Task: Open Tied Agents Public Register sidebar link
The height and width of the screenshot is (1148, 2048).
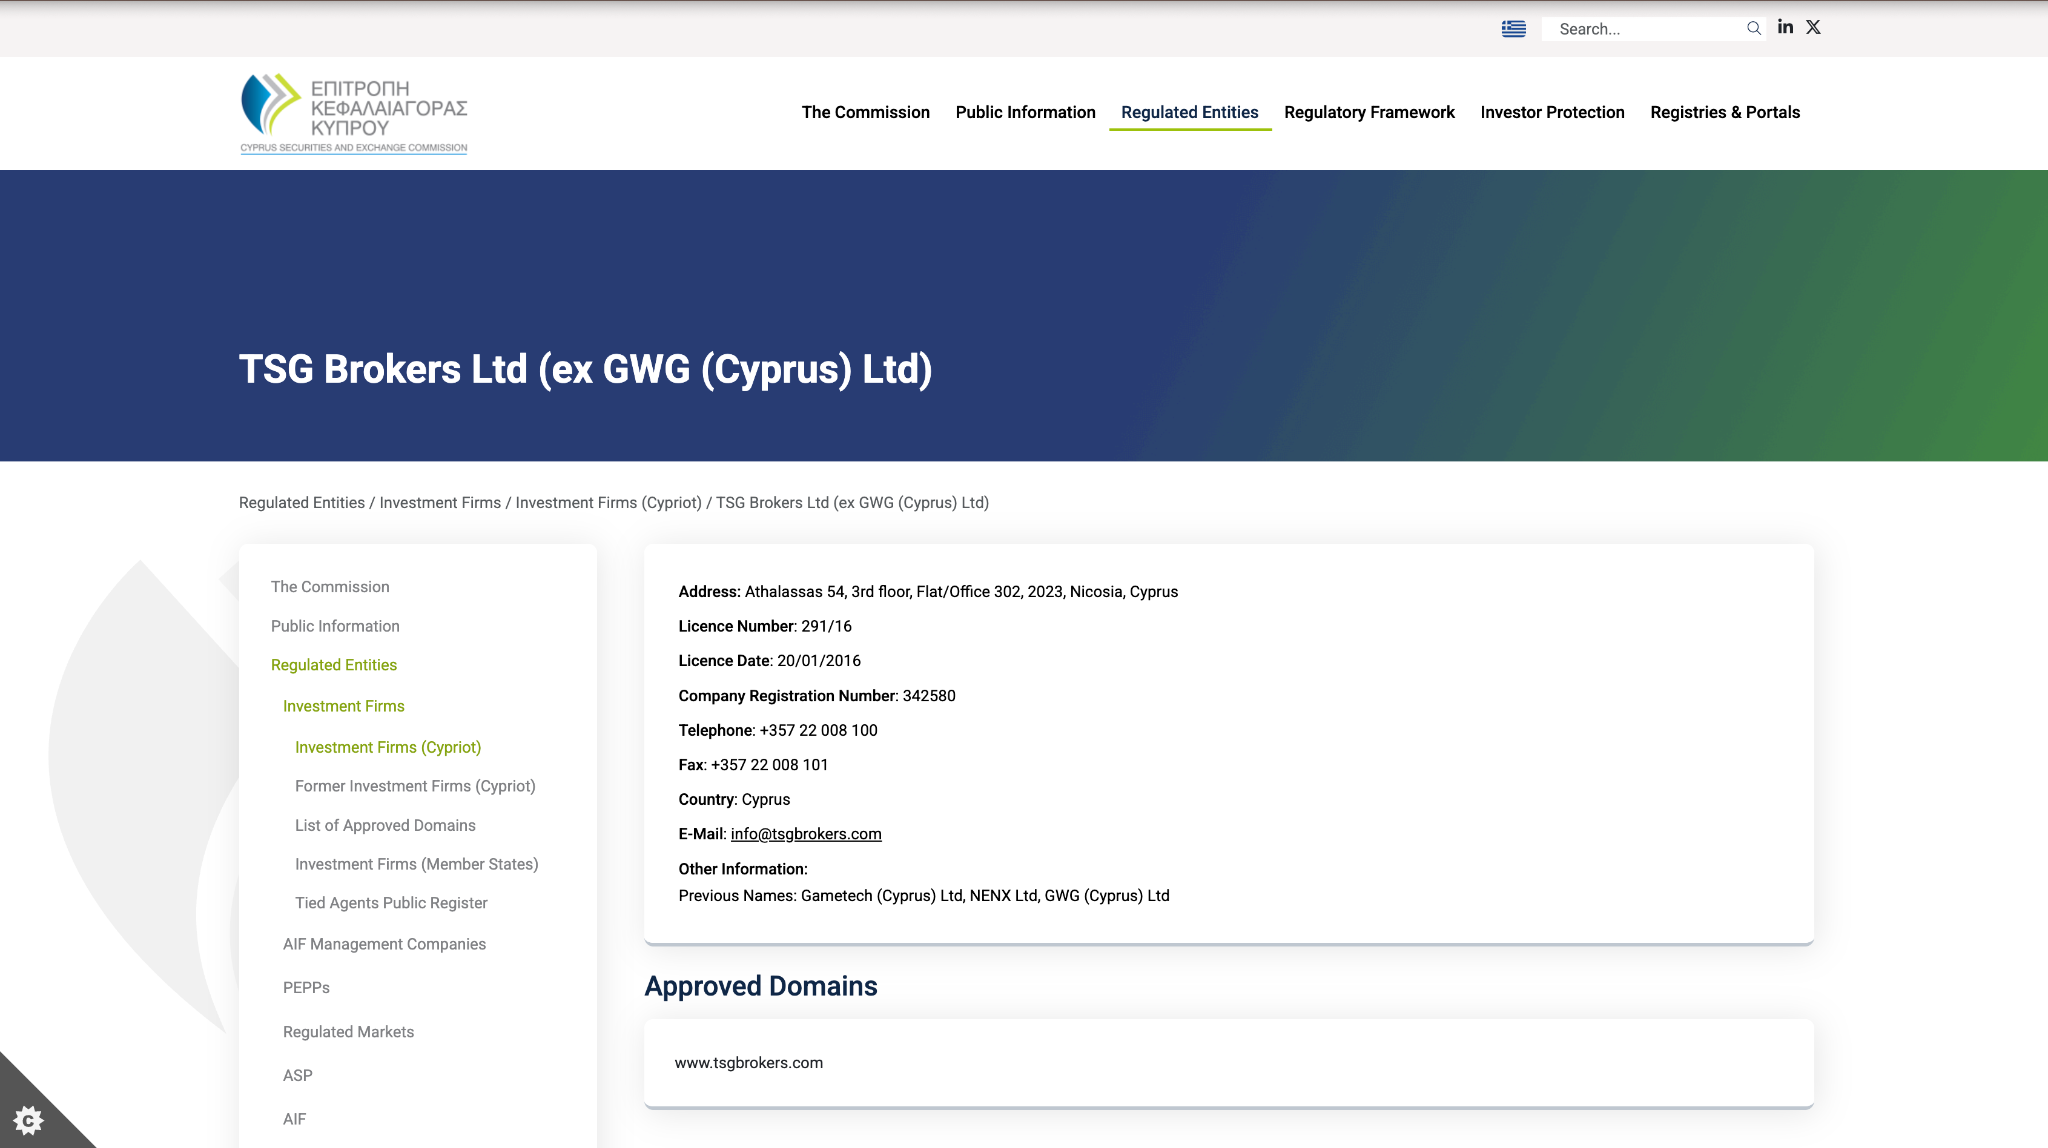Action: point(391,903)
